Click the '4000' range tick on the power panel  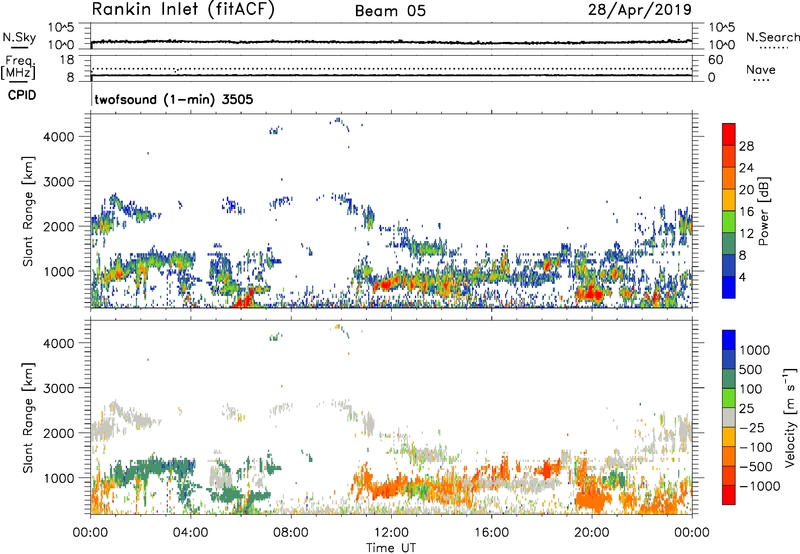pos(59,137)
